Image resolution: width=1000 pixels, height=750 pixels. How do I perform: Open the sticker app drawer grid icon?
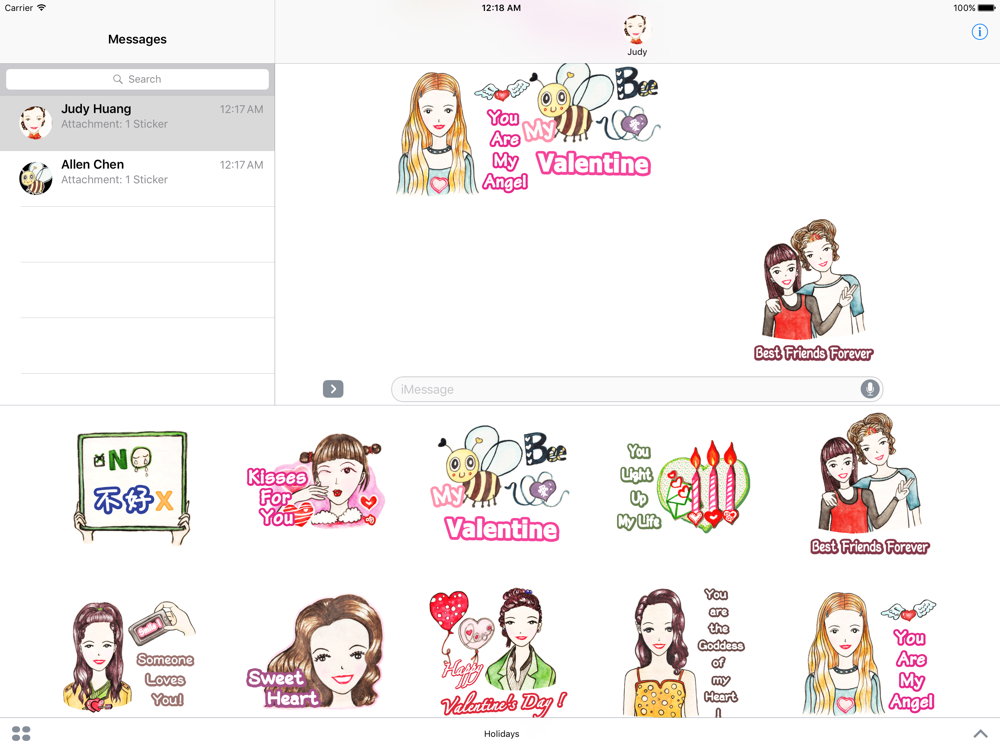[21, 733]
